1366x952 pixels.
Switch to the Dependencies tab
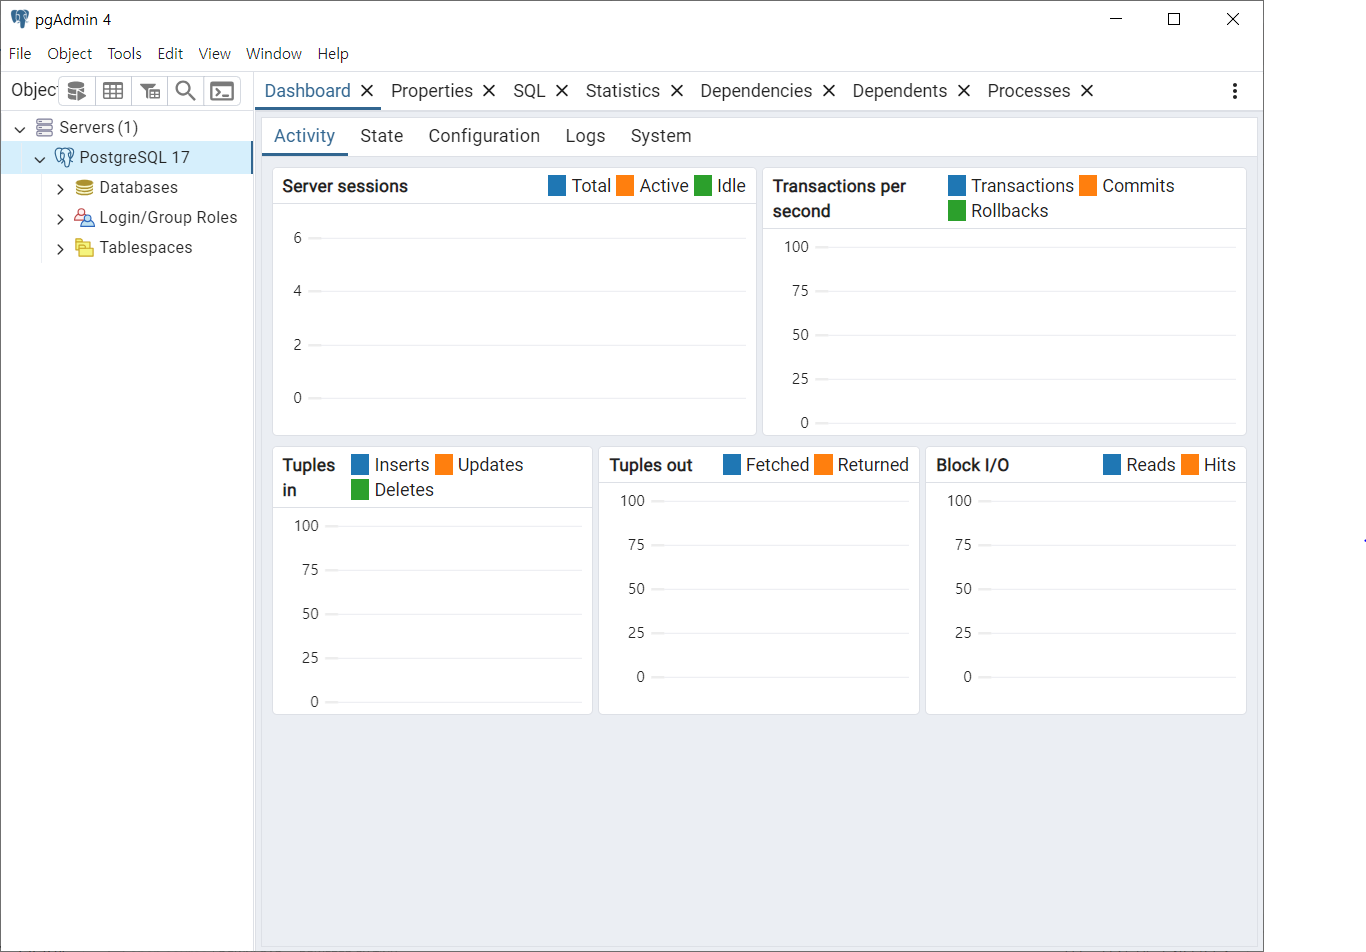756,91
